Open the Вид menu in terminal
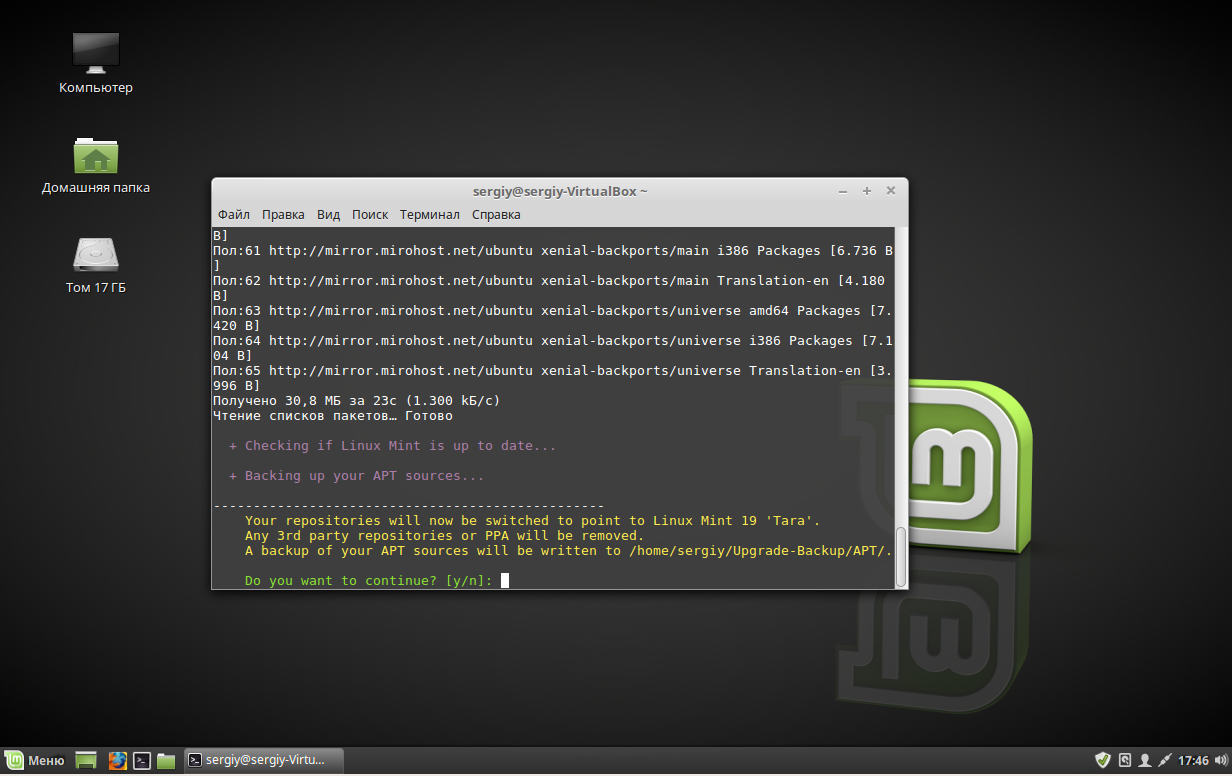This screenshot has width=1232, height=776. point(328,215)
